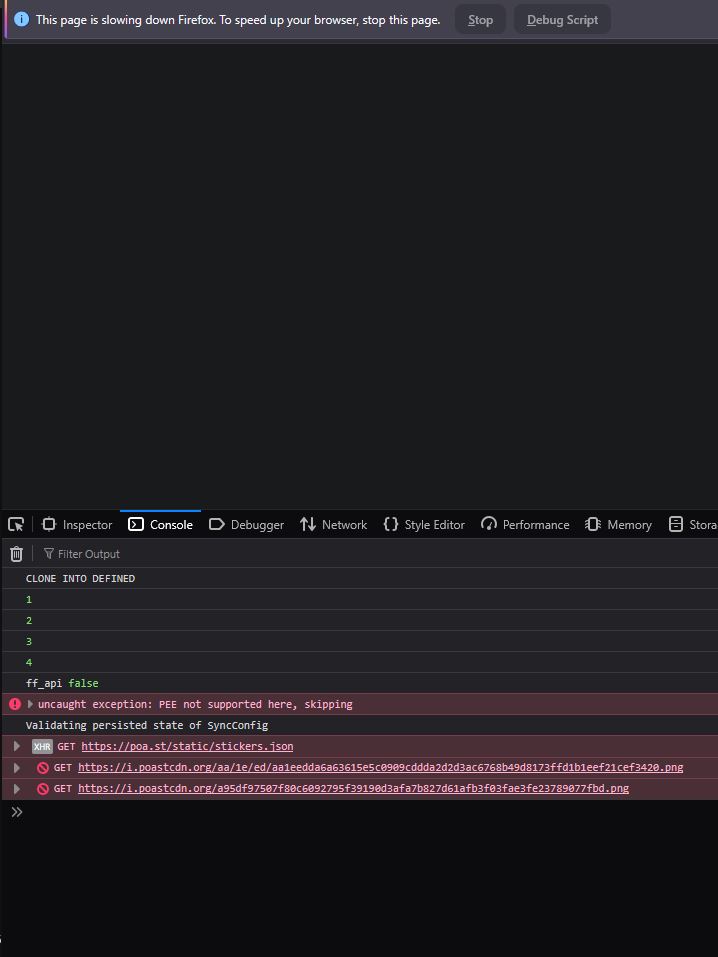Open the a95df975 PNG URL link
Viewport: 718px width, 957px height.
(354, 789)
